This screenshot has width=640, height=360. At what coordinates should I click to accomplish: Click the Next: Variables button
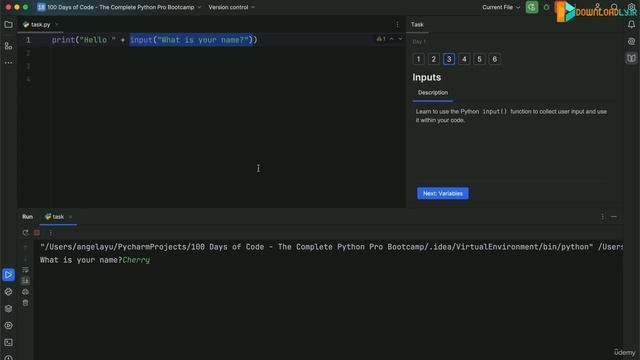coord(443,193)
